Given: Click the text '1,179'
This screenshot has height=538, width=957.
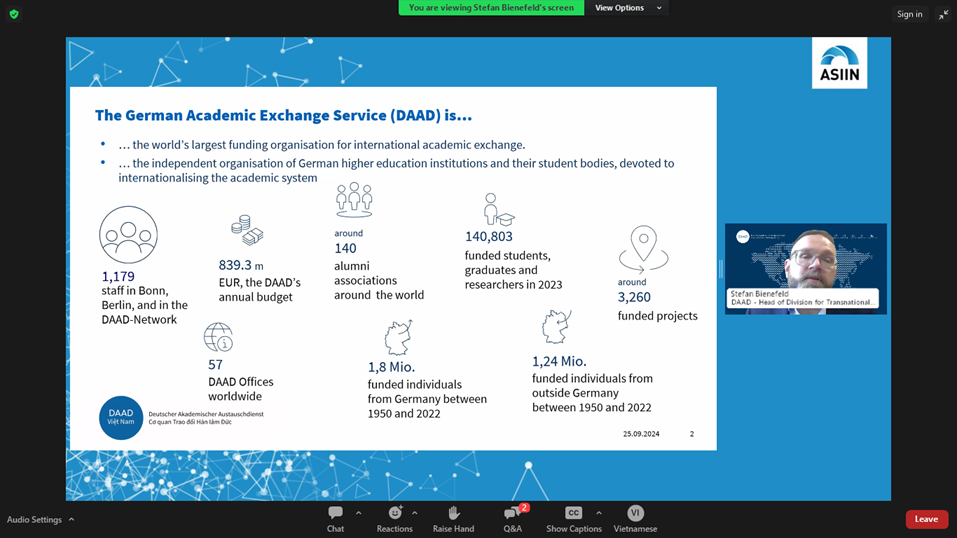Looking at the screenshot, I should 118,276.
